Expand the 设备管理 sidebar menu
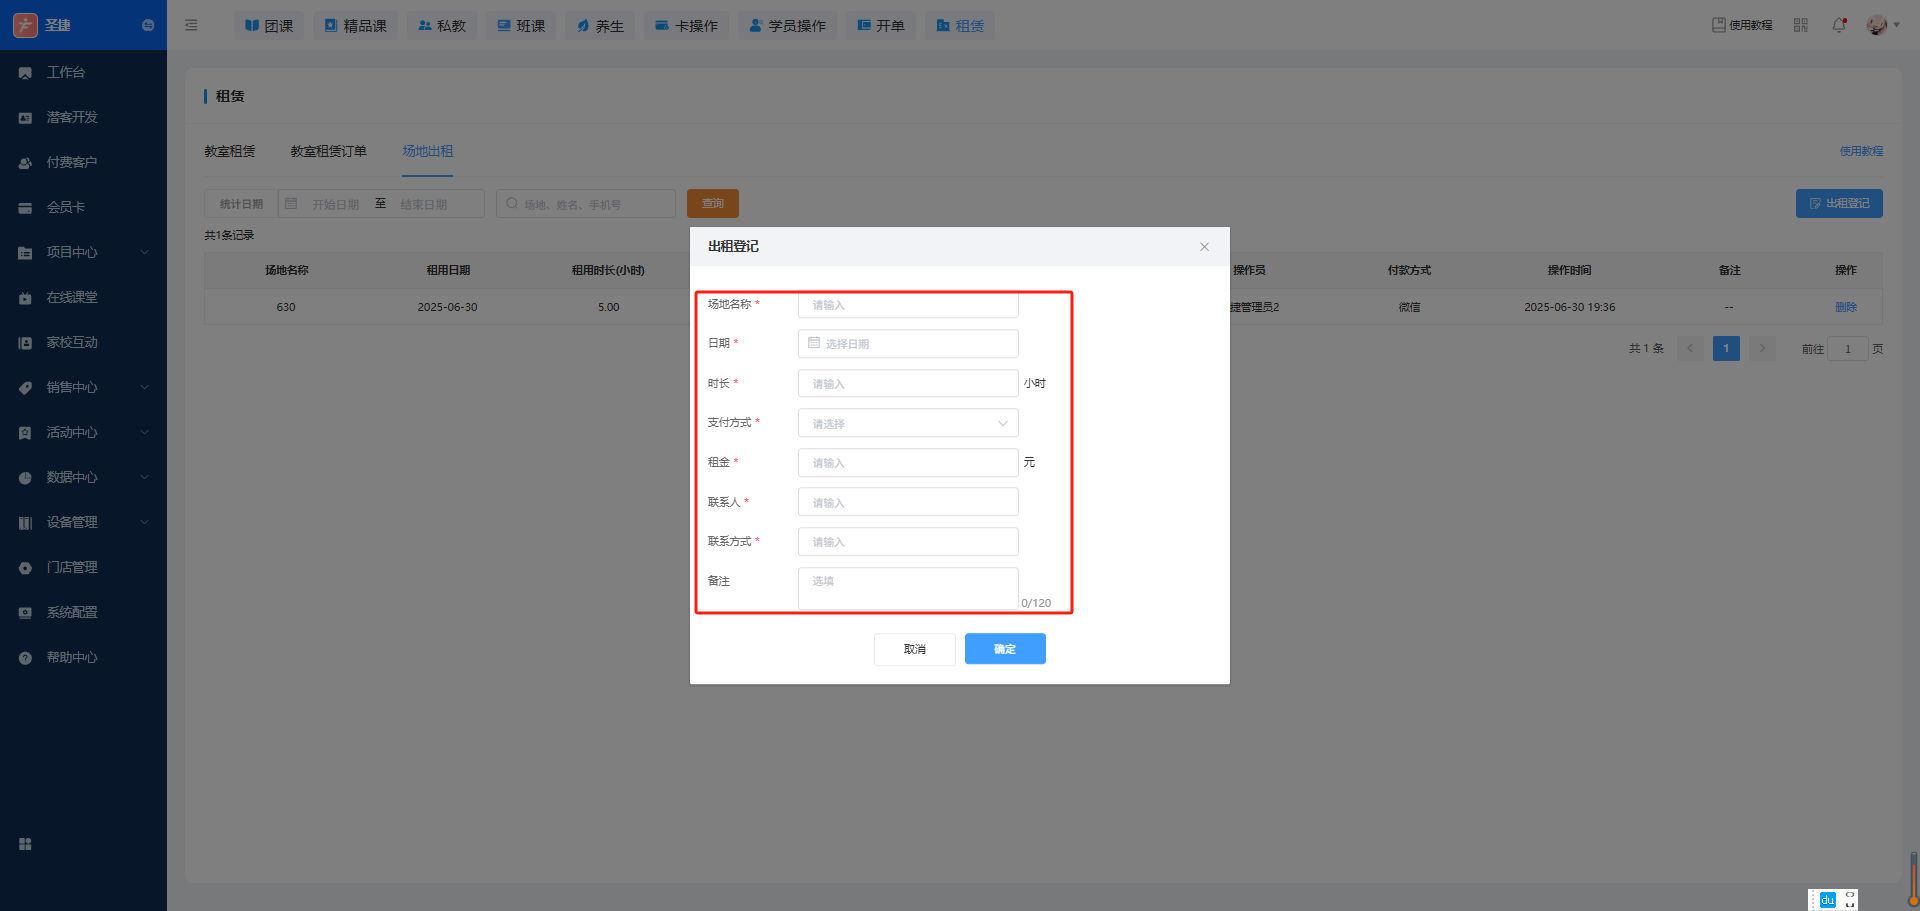1920x911 pixels. 83,522
